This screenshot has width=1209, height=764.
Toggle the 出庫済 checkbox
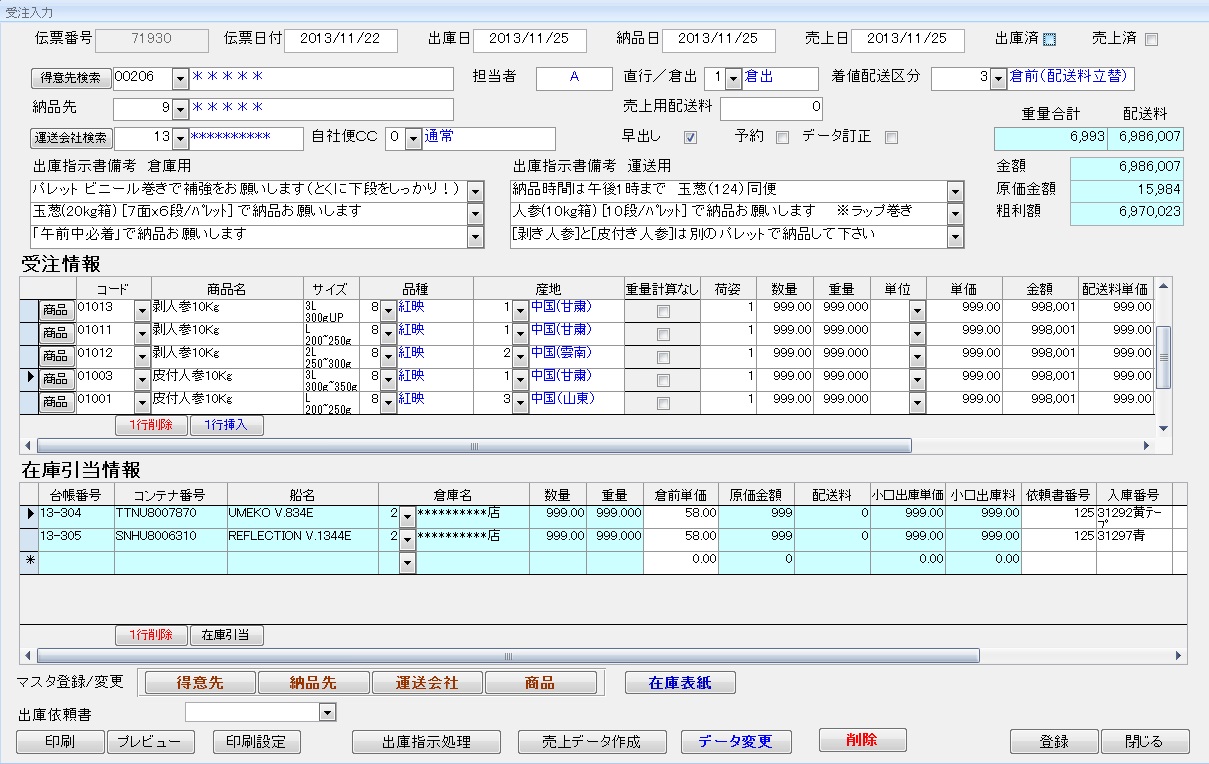coord(1049,40)
